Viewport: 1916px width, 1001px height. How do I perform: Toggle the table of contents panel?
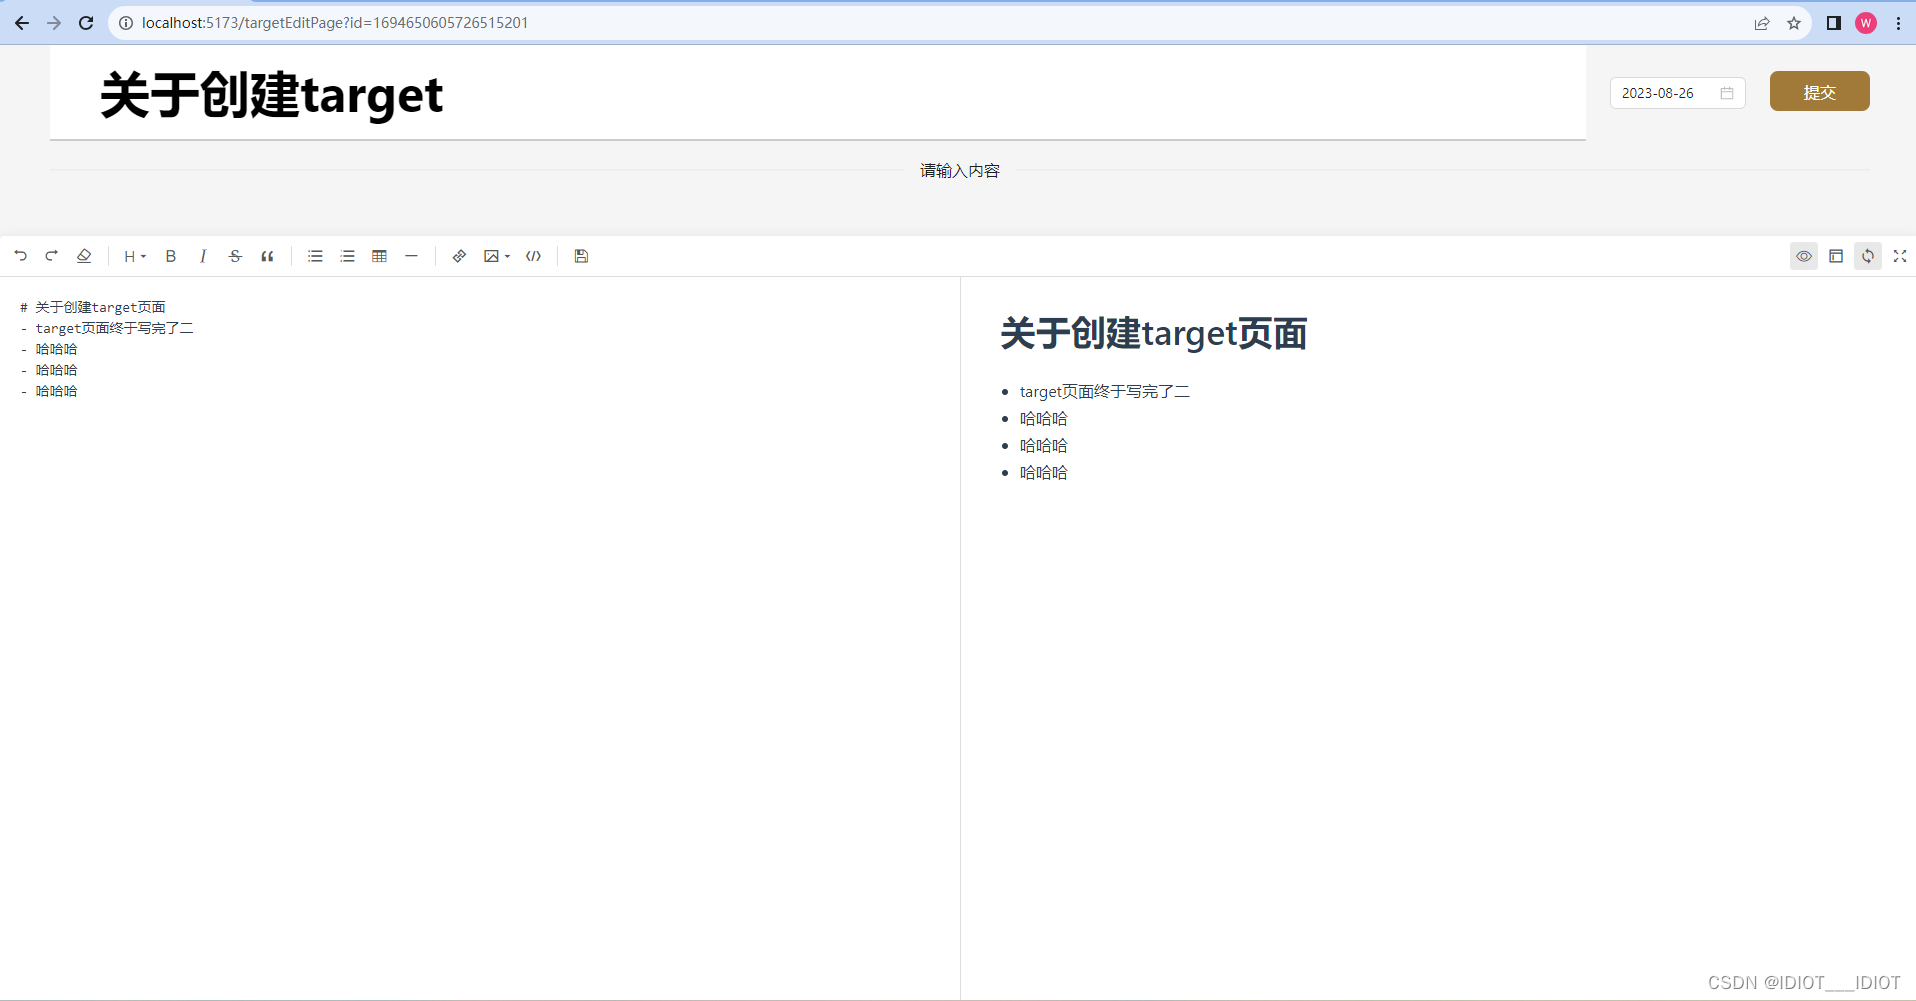point(1836,256)
